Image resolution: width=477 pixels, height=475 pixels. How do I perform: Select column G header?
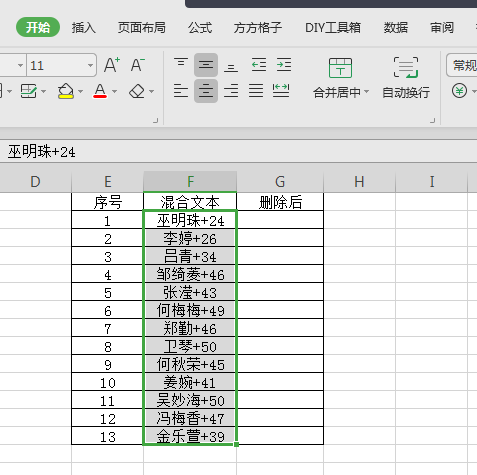coord(280,182)
